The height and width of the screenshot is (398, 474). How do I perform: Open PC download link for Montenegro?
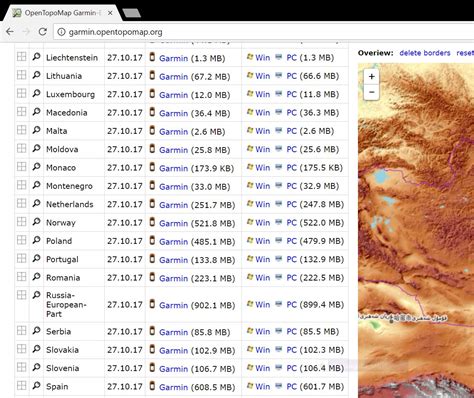pos(291,186)
